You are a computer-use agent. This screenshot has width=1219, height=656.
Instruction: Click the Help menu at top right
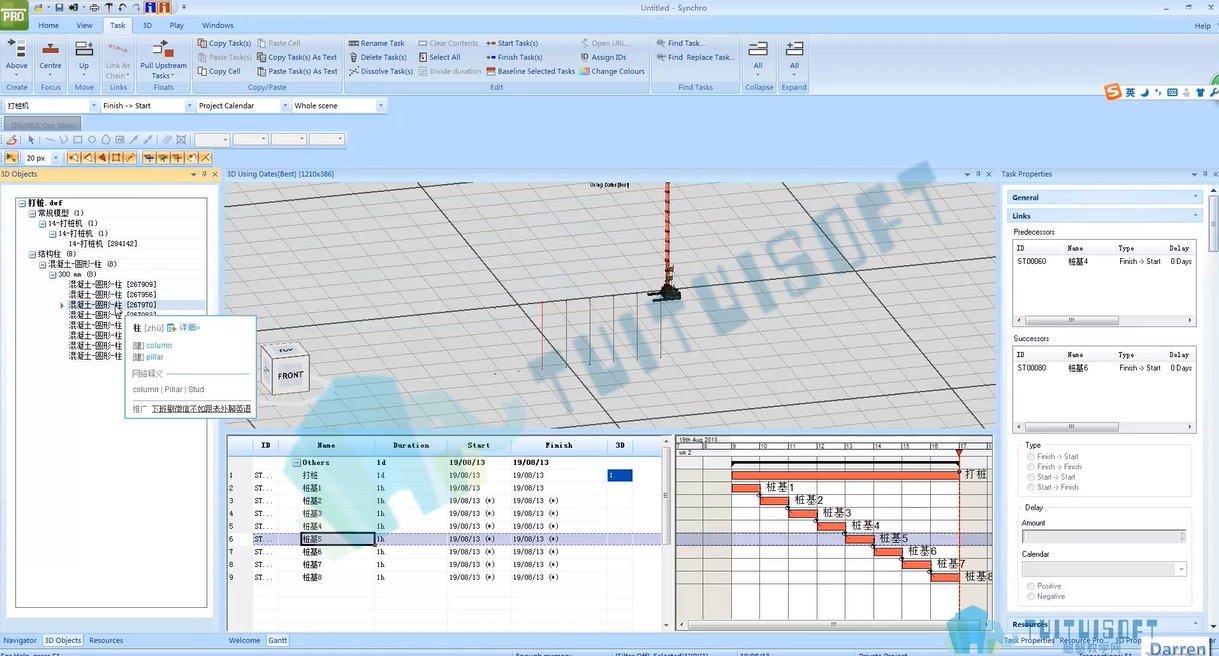(x=1202, y=25)
